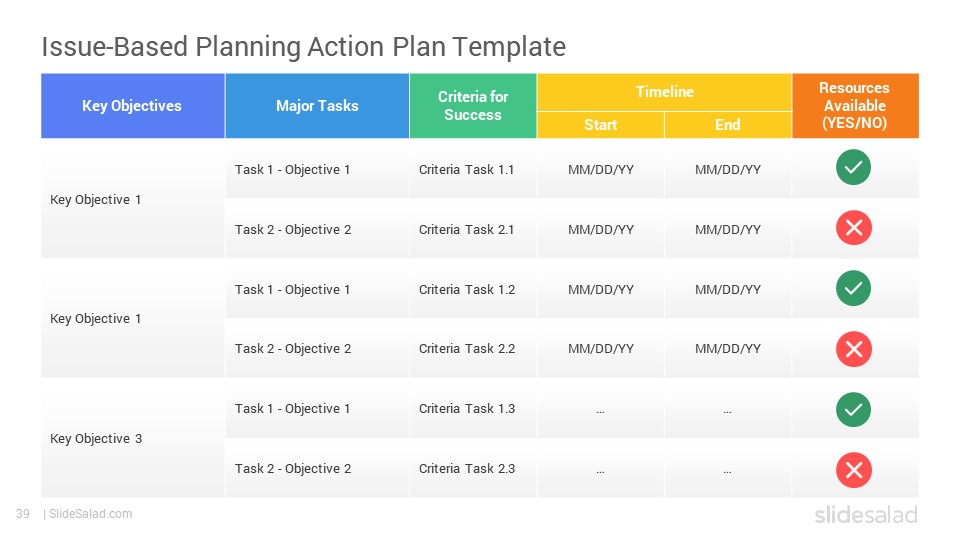Select the end date for Criteria Task 2.2
The image size is (960, 540).
click(x=728, y=348)
